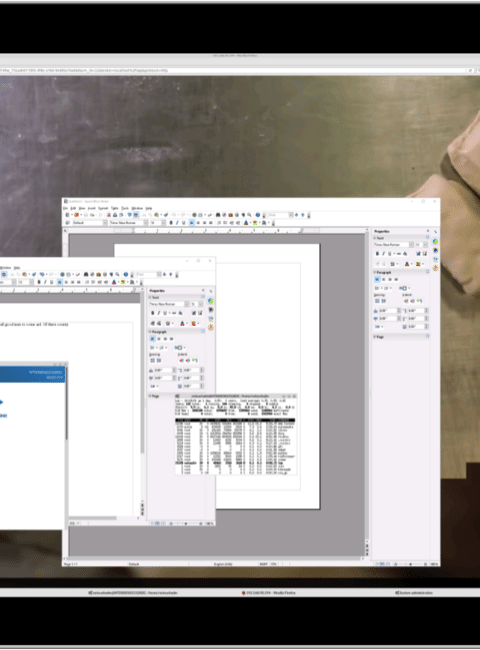Click the Format Paintbrush icon in back Writer toolbar

click(x=165, y=215)
